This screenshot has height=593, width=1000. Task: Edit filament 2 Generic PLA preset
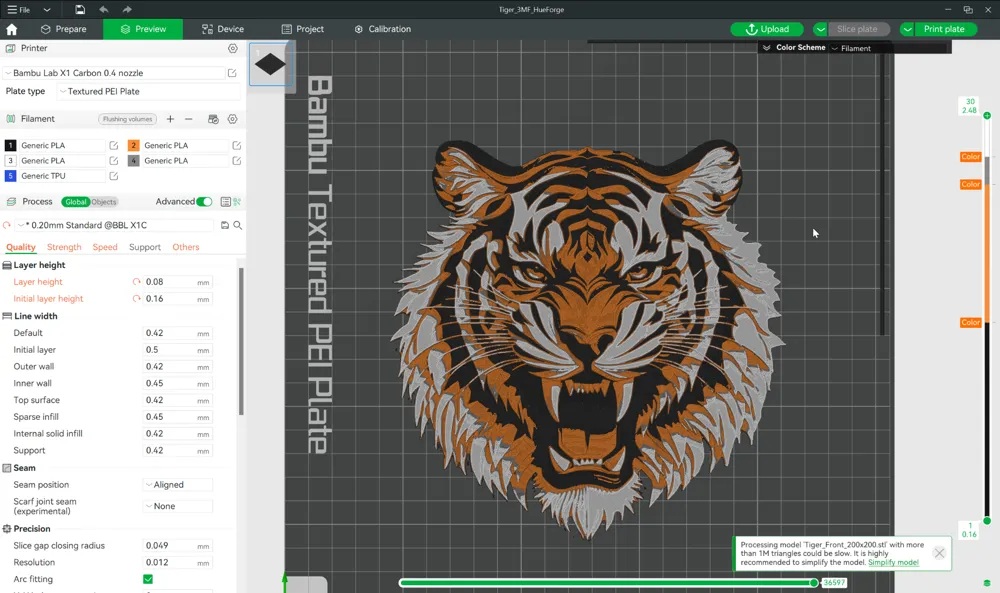coord(237,145)
